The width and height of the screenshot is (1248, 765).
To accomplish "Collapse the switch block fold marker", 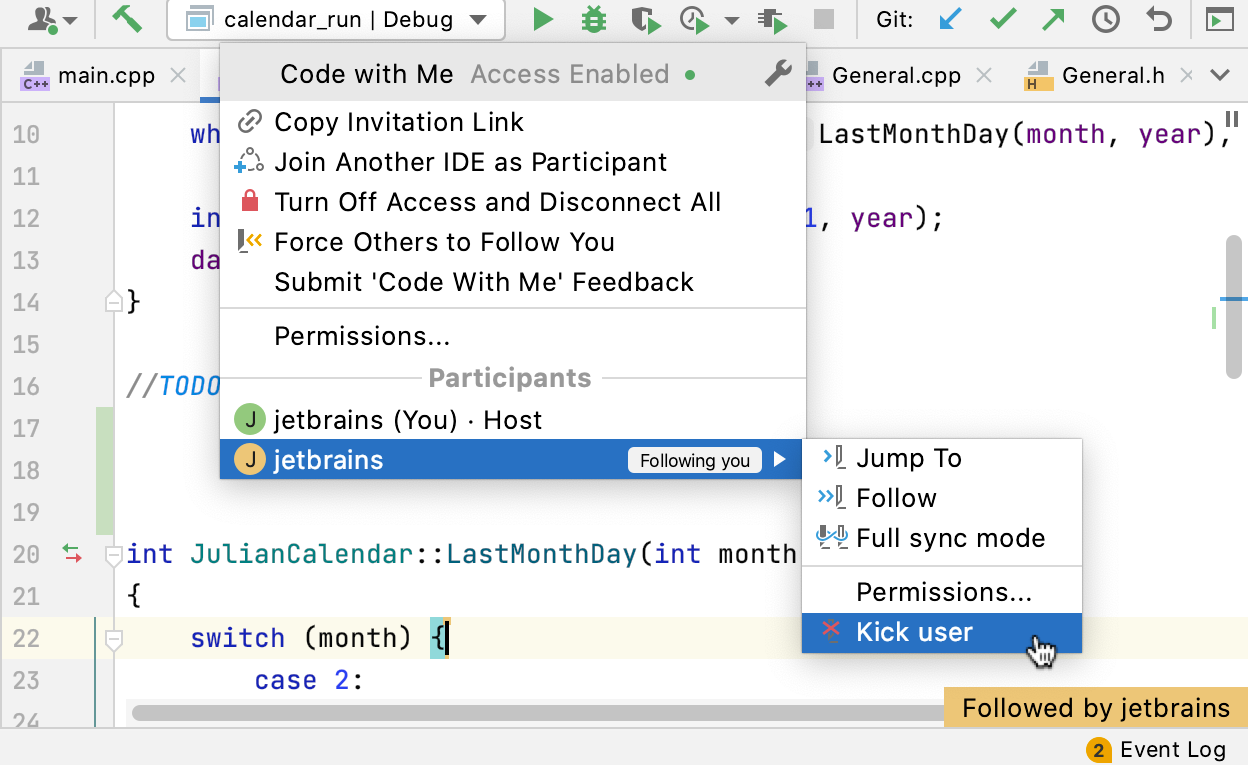I will tap(113, 639).
